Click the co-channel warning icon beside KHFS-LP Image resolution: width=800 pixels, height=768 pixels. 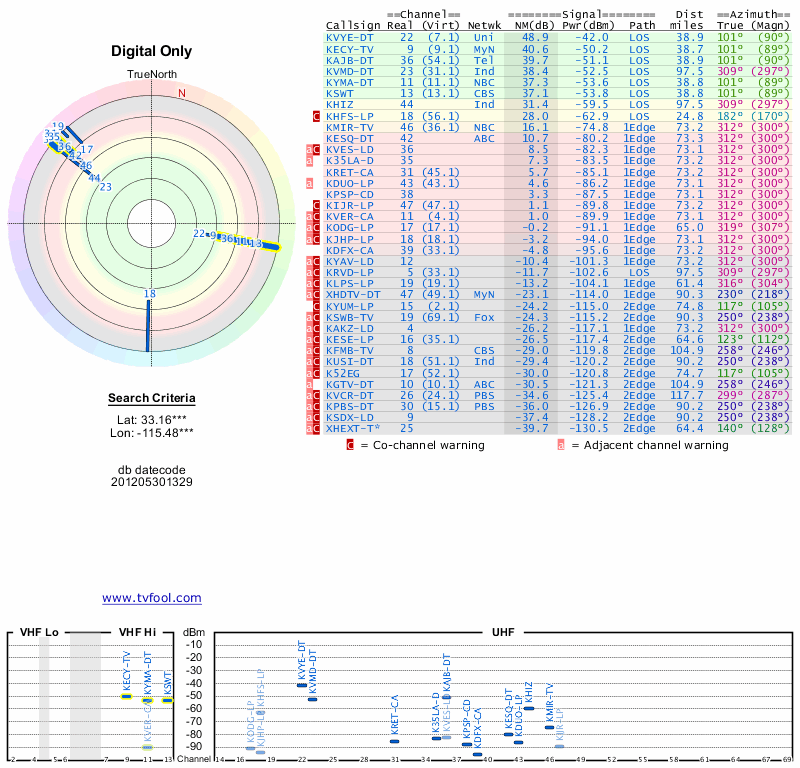point(317,116)
